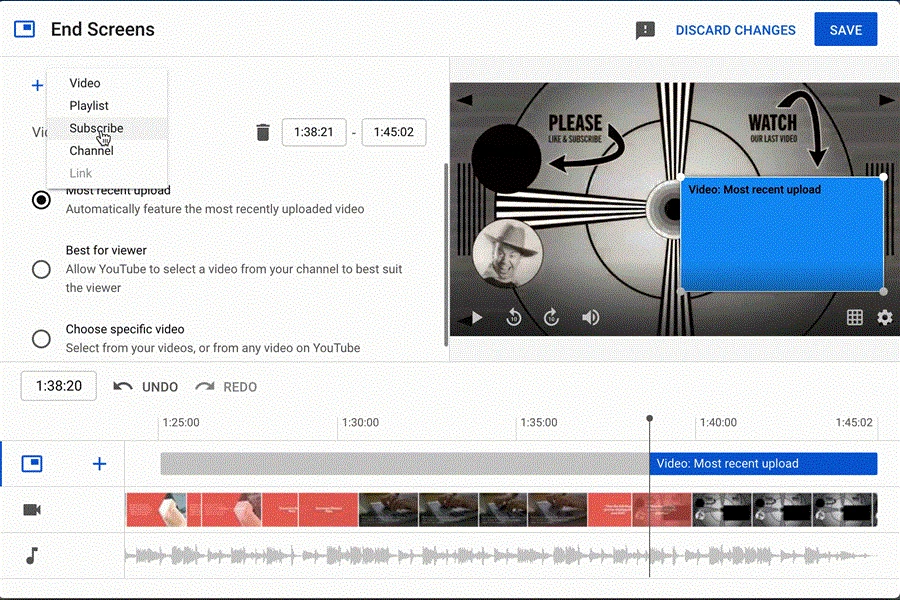Select Video: Most recent upload timeline bar
900x600 pixels.
point(763,464)
